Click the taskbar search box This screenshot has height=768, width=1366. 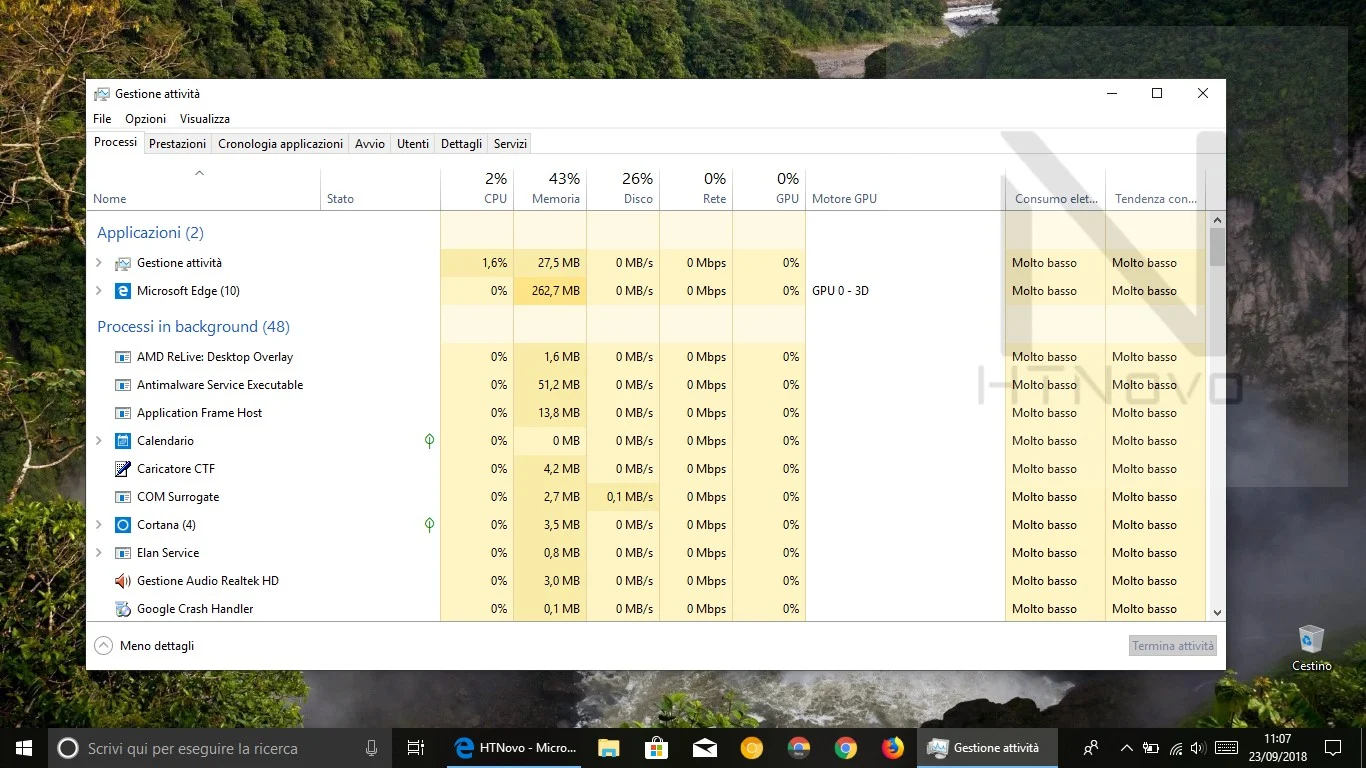(220, 748)
